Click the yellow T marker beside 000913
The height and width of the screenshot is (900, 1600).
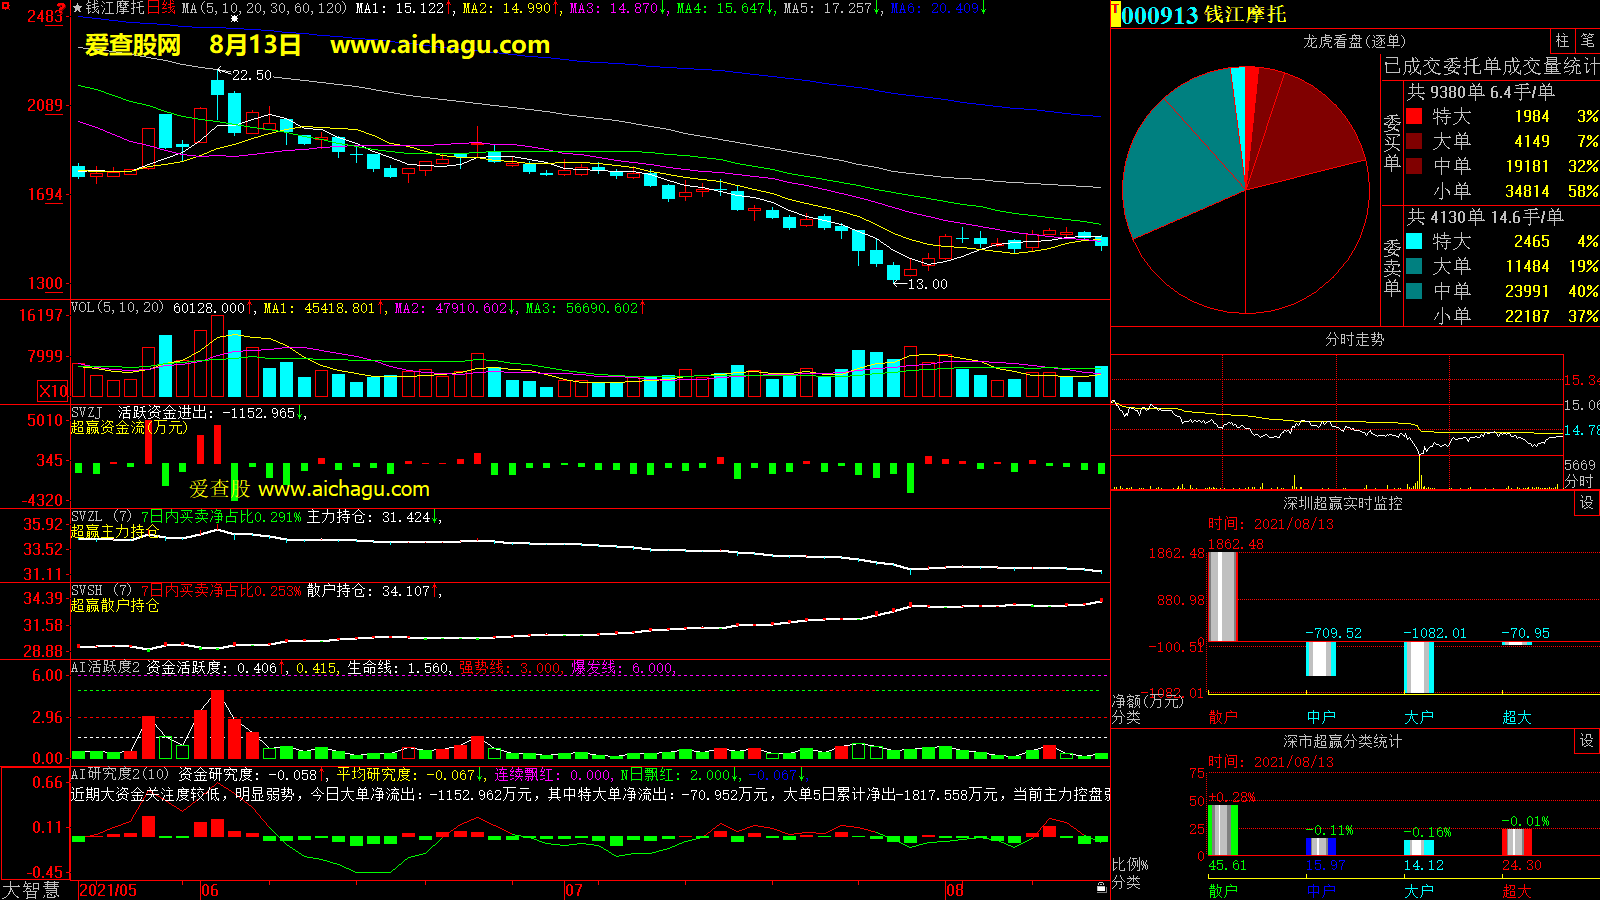pyautogui.click(x=1115, y=14)
